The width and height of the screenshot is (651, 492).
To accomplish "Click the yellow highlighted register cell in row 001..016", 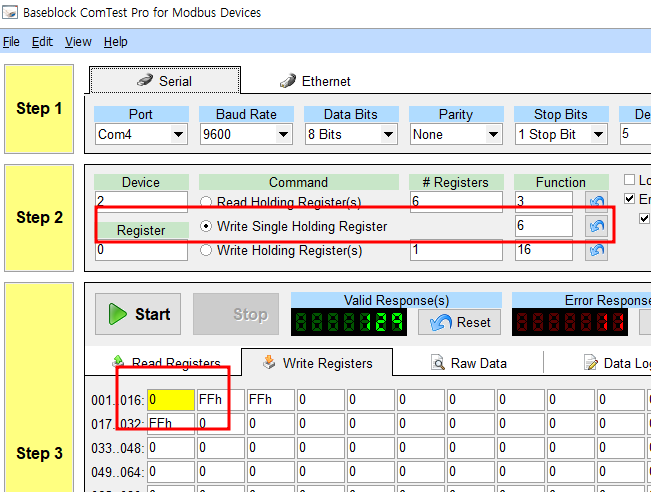I will pyautogui.click(x=171, y=400).
